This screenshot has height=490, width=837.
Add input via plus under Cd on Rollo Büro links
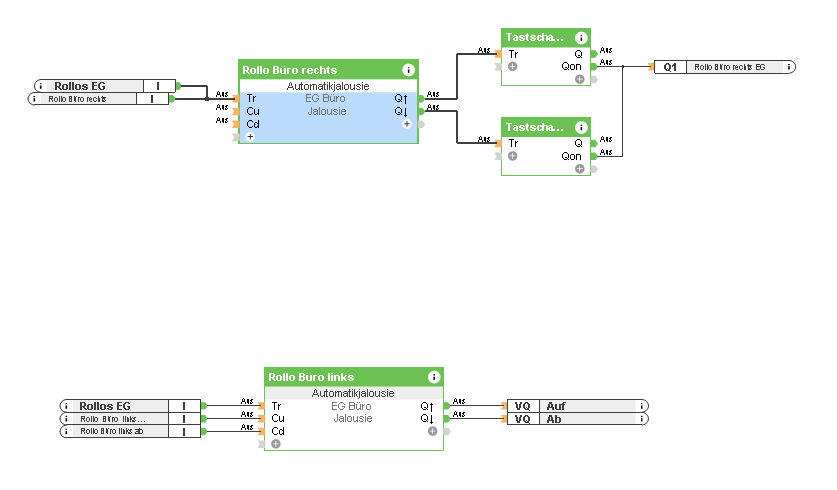click(276, 444)
